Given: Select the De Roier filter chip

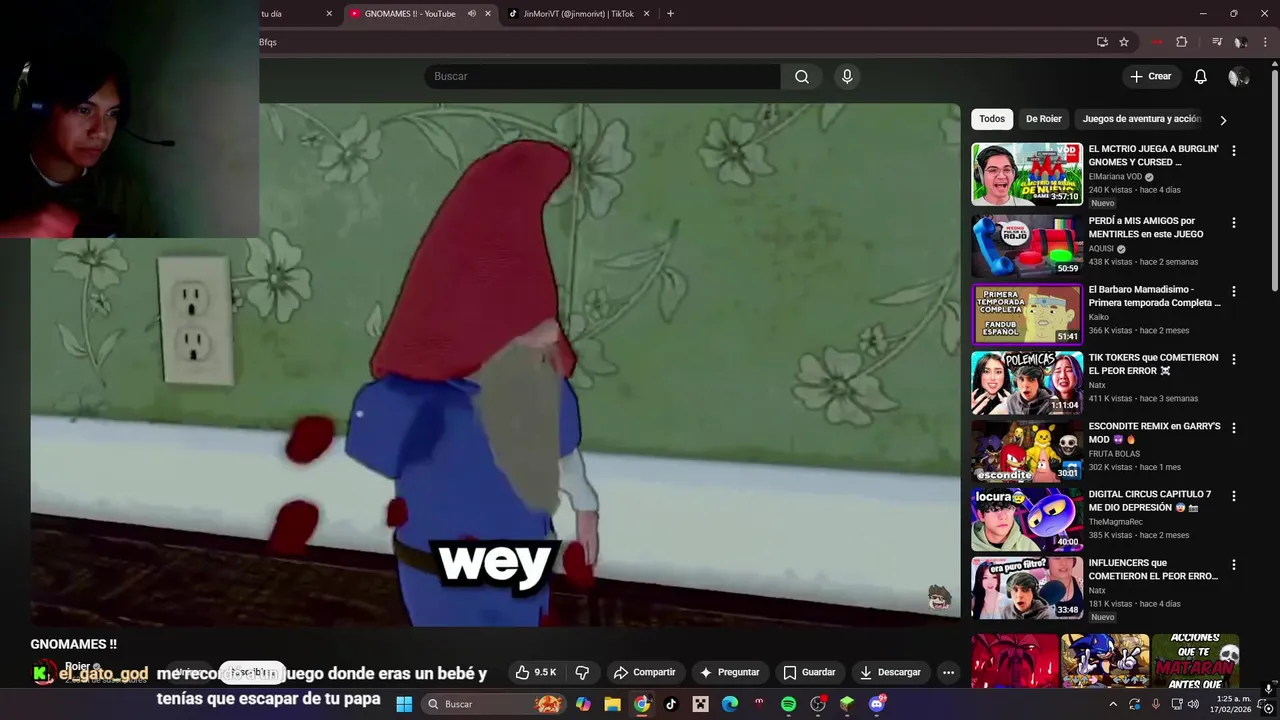Looking at the screenshot, I should tap(1043, 119).
